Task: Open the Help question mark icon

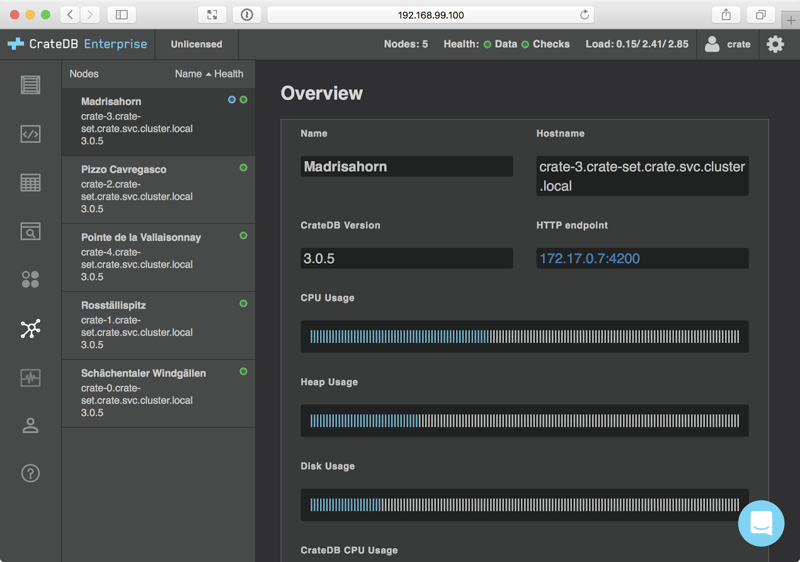Action: coord(30,473)
